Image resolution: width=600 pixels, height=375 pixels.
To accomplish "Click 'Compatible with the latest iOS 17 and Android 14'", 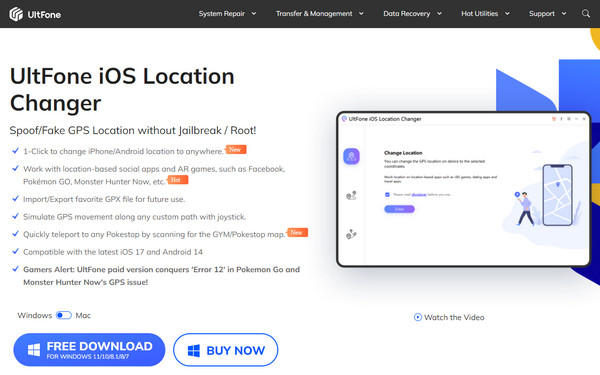I will (x=113, y=252).
